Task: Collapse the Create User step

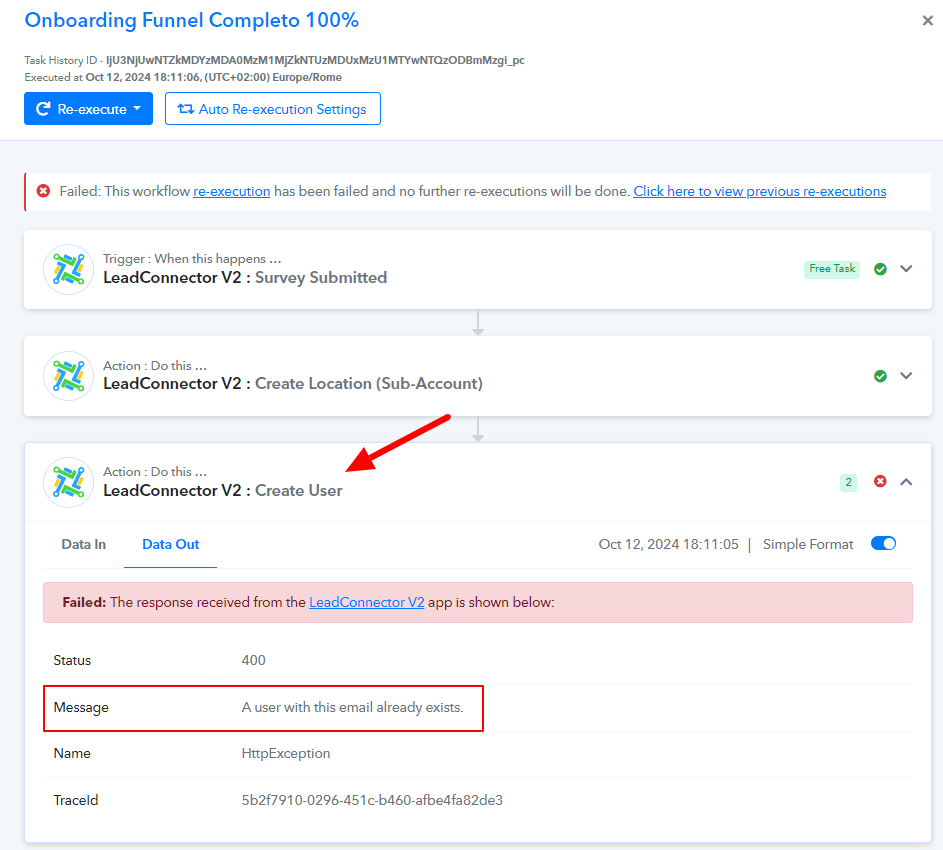Action: point(906,482)
